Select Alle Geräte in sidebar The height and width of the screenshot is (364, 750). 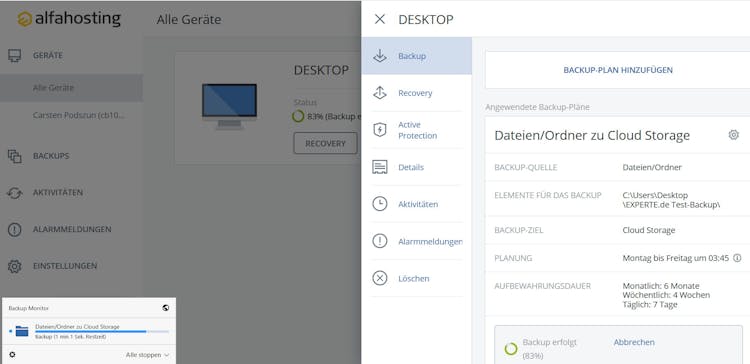[x=72, y=88]
